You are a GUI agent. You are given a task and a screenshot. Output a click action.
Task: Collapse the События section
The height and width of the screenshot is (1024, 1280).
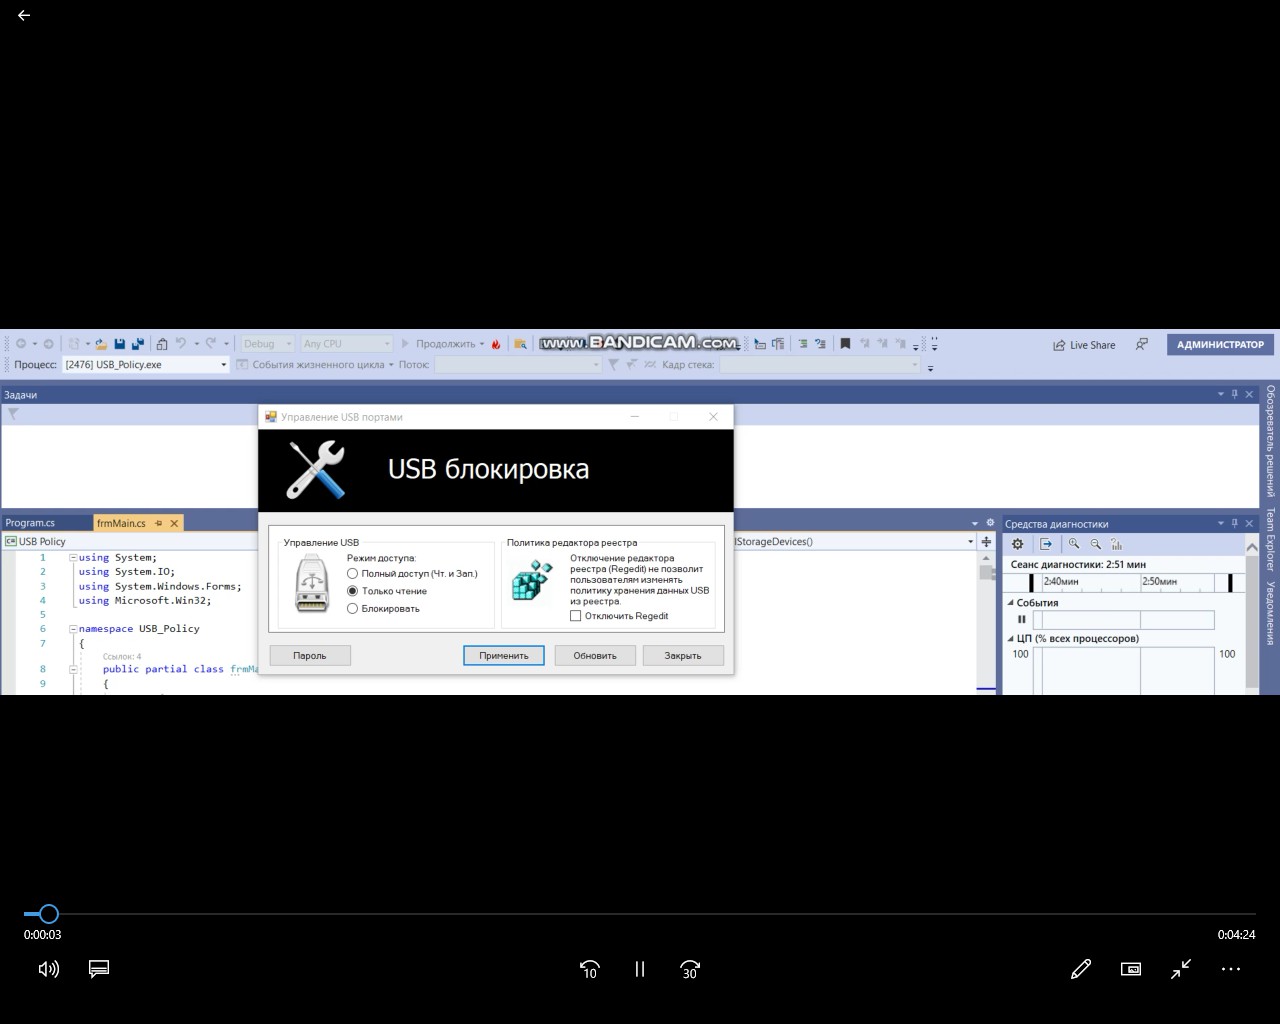pyautogui.click(x=1010, y=603)
